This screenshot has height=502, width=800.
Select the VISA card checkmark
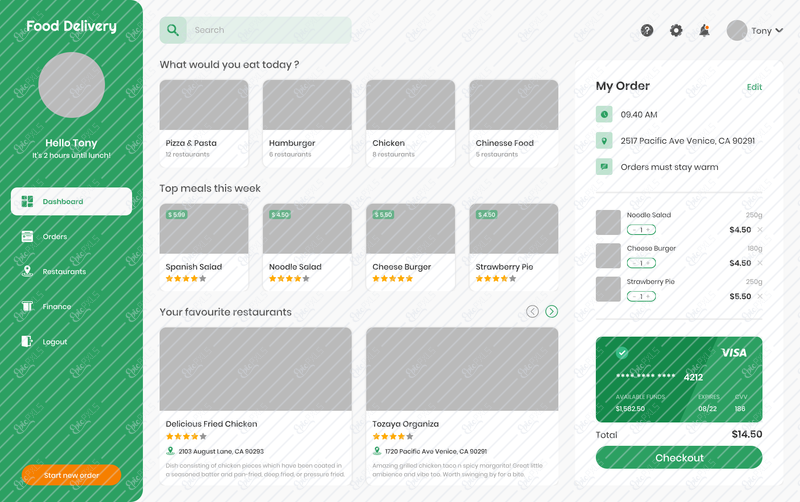click(x=621, y=353)
